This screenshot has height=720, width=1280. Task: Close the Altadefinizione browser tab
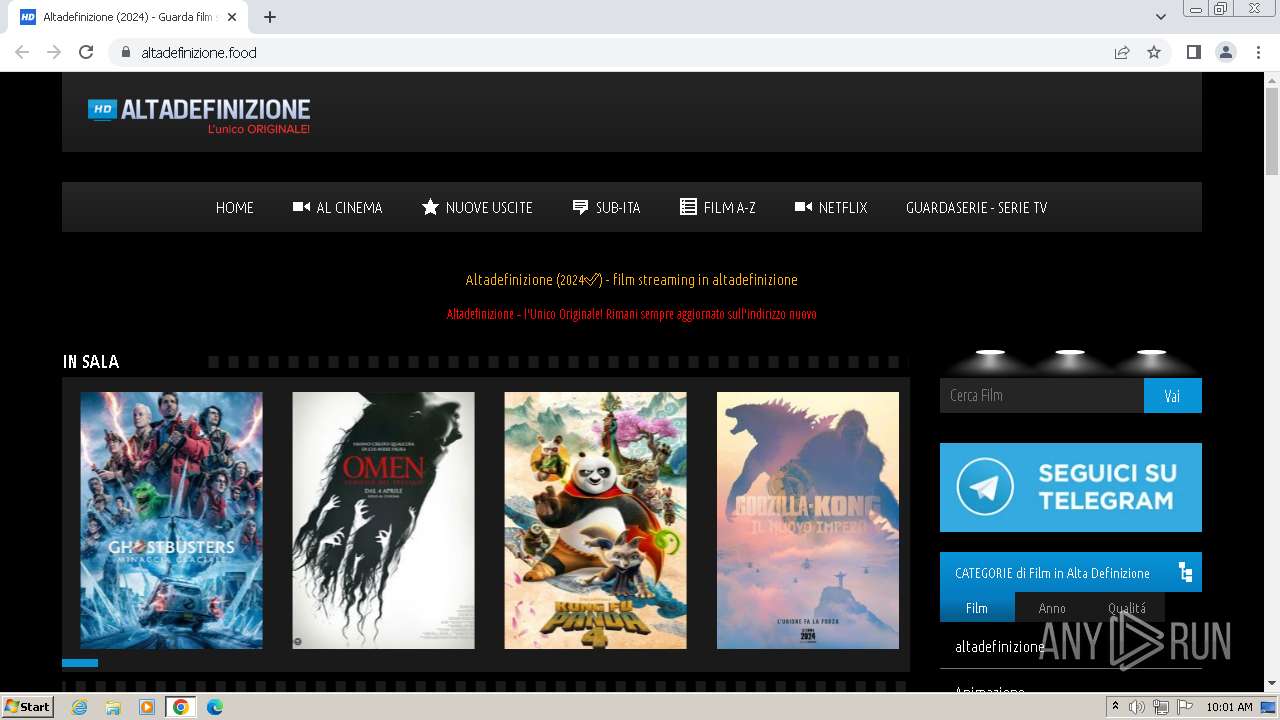coord(233,17)
